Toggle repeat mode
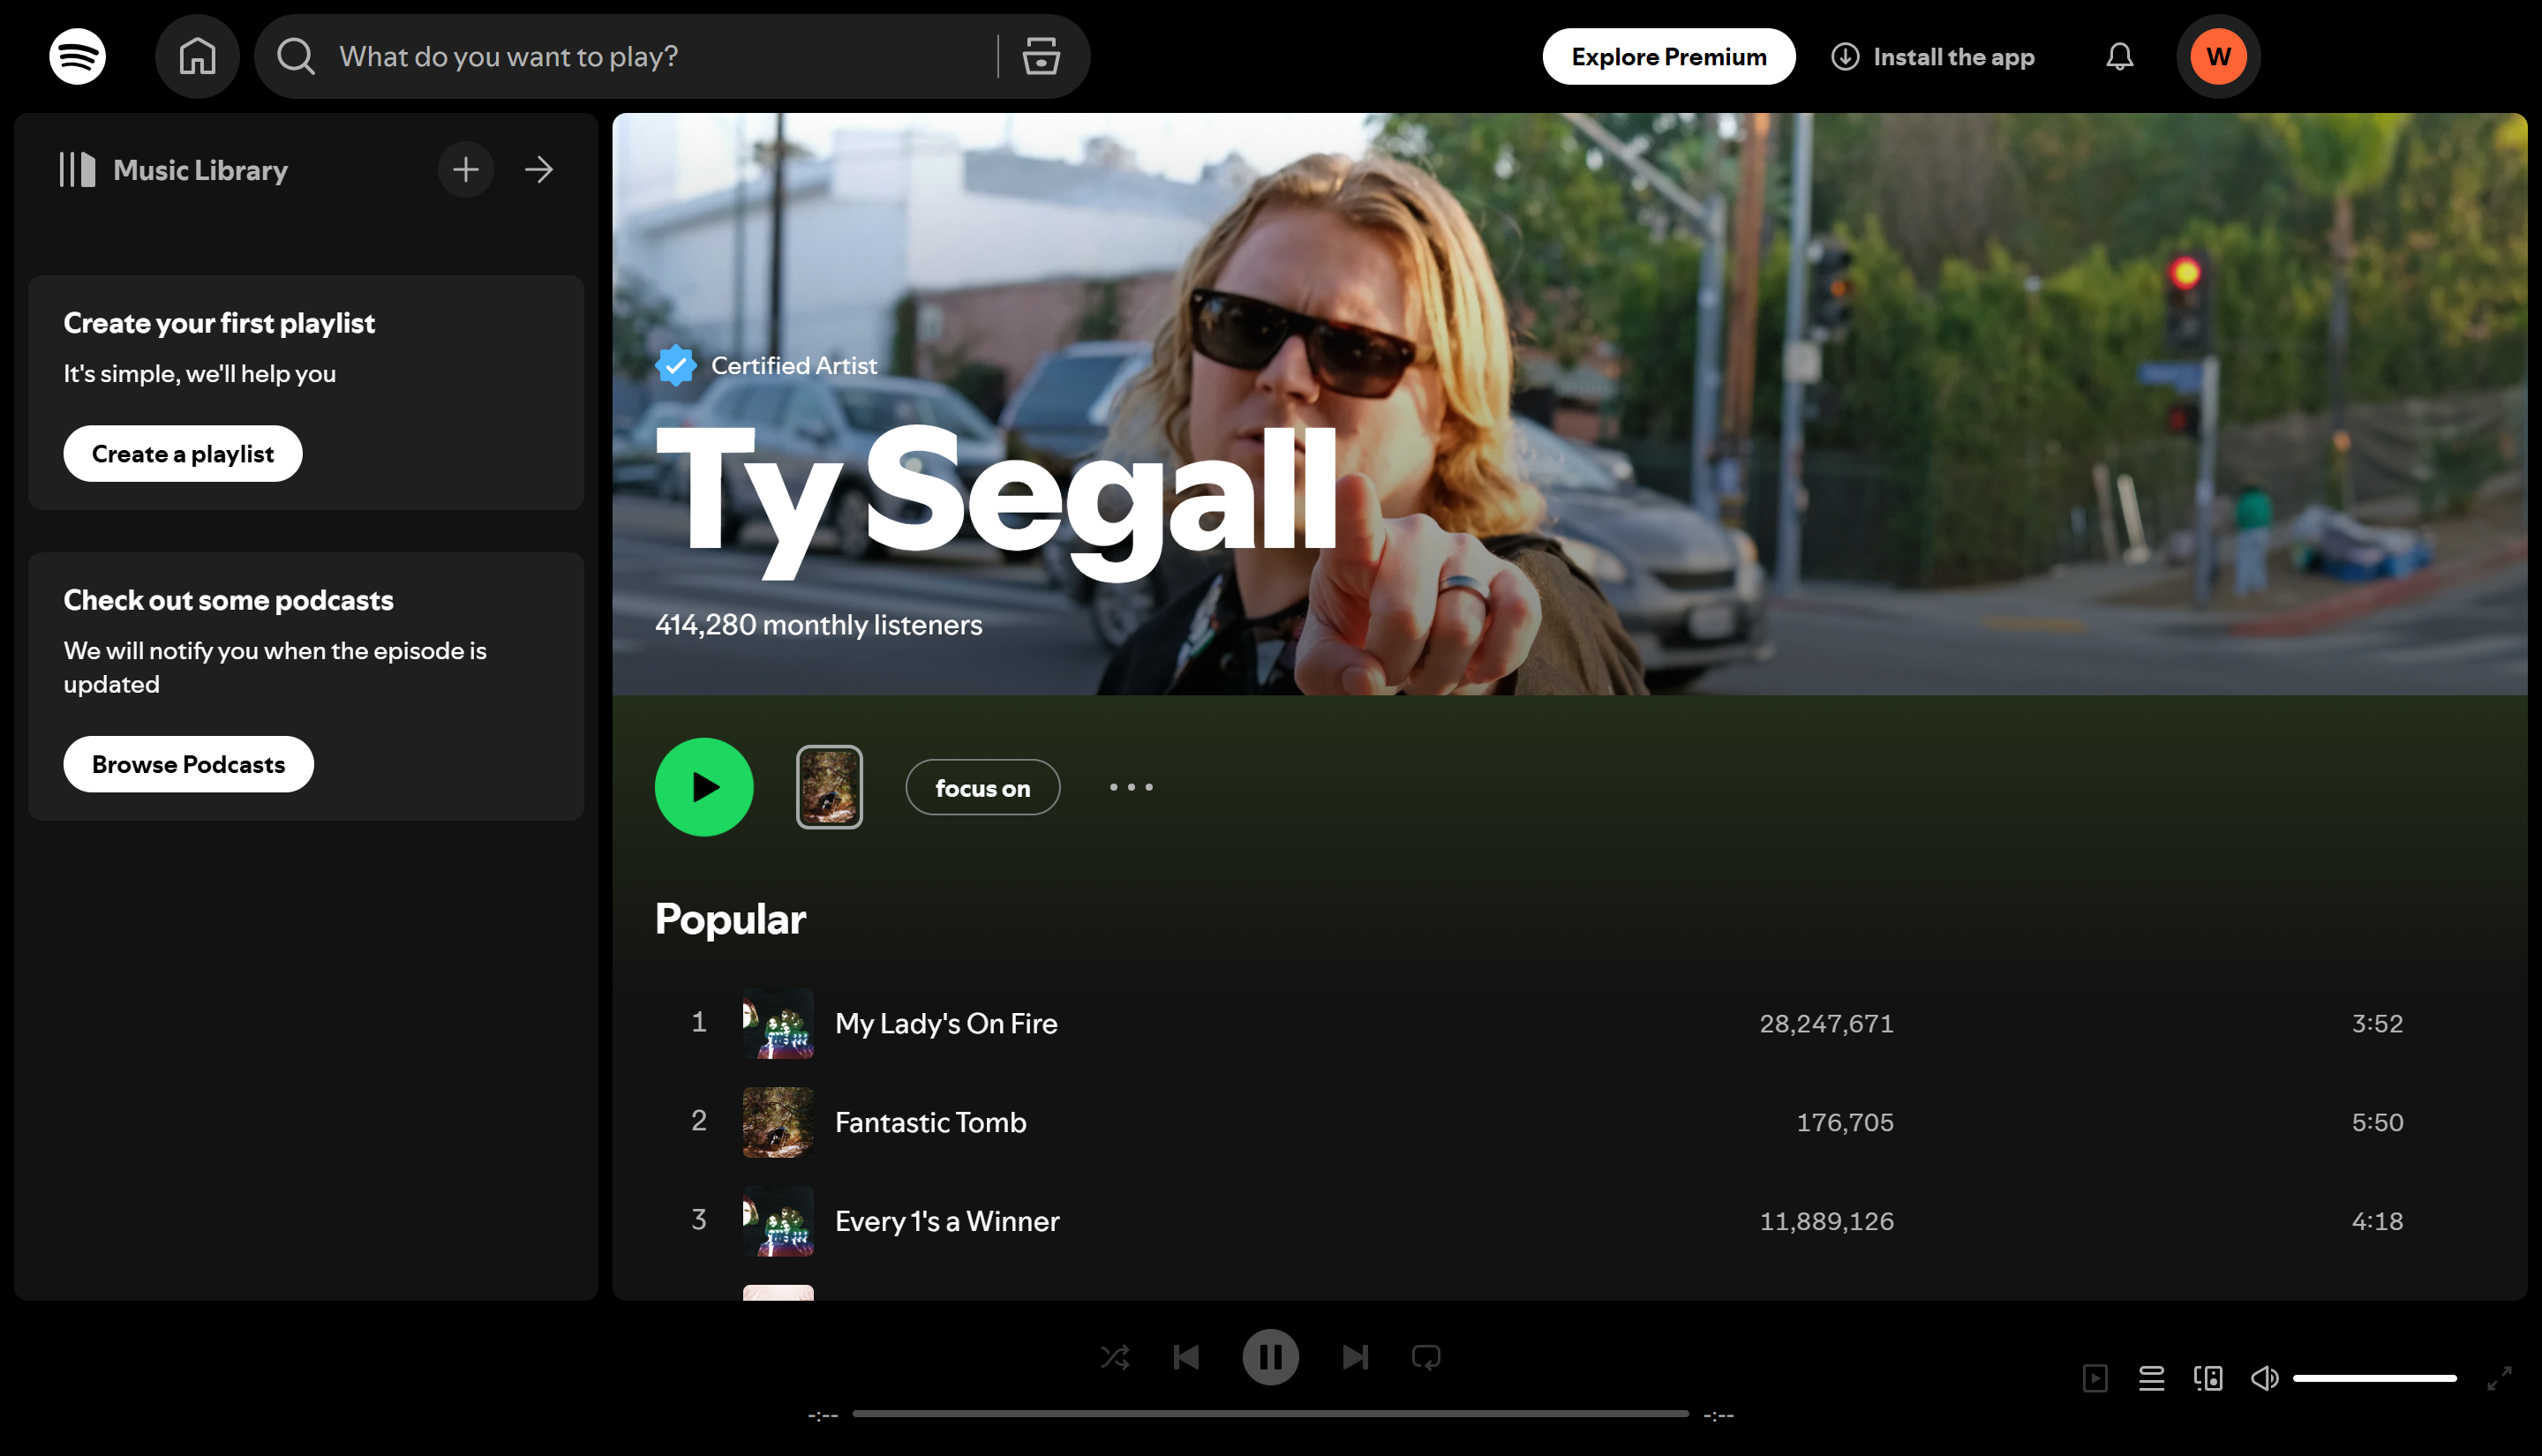Viewport: 2542px width, 1456px height. coord(1426,1358)
